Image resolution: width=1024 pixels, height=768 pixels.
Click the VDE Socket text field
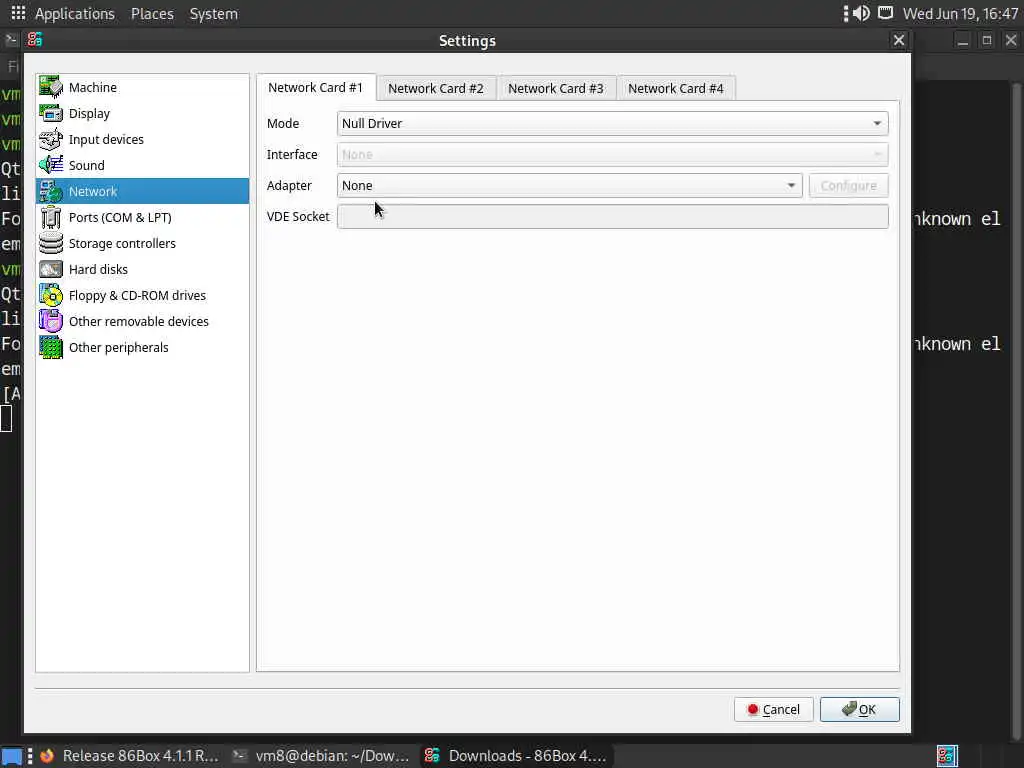(x=613, y=217)
